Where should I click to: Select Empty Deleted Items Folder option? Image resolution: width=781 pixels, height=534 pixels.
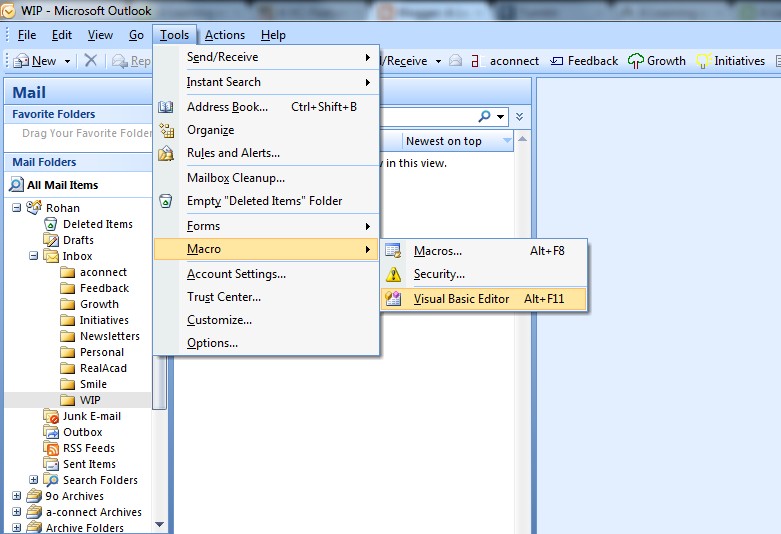point(264,201)
